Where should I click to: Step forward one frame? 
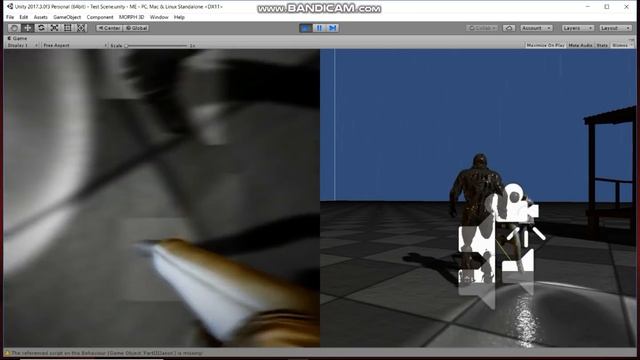333,28
